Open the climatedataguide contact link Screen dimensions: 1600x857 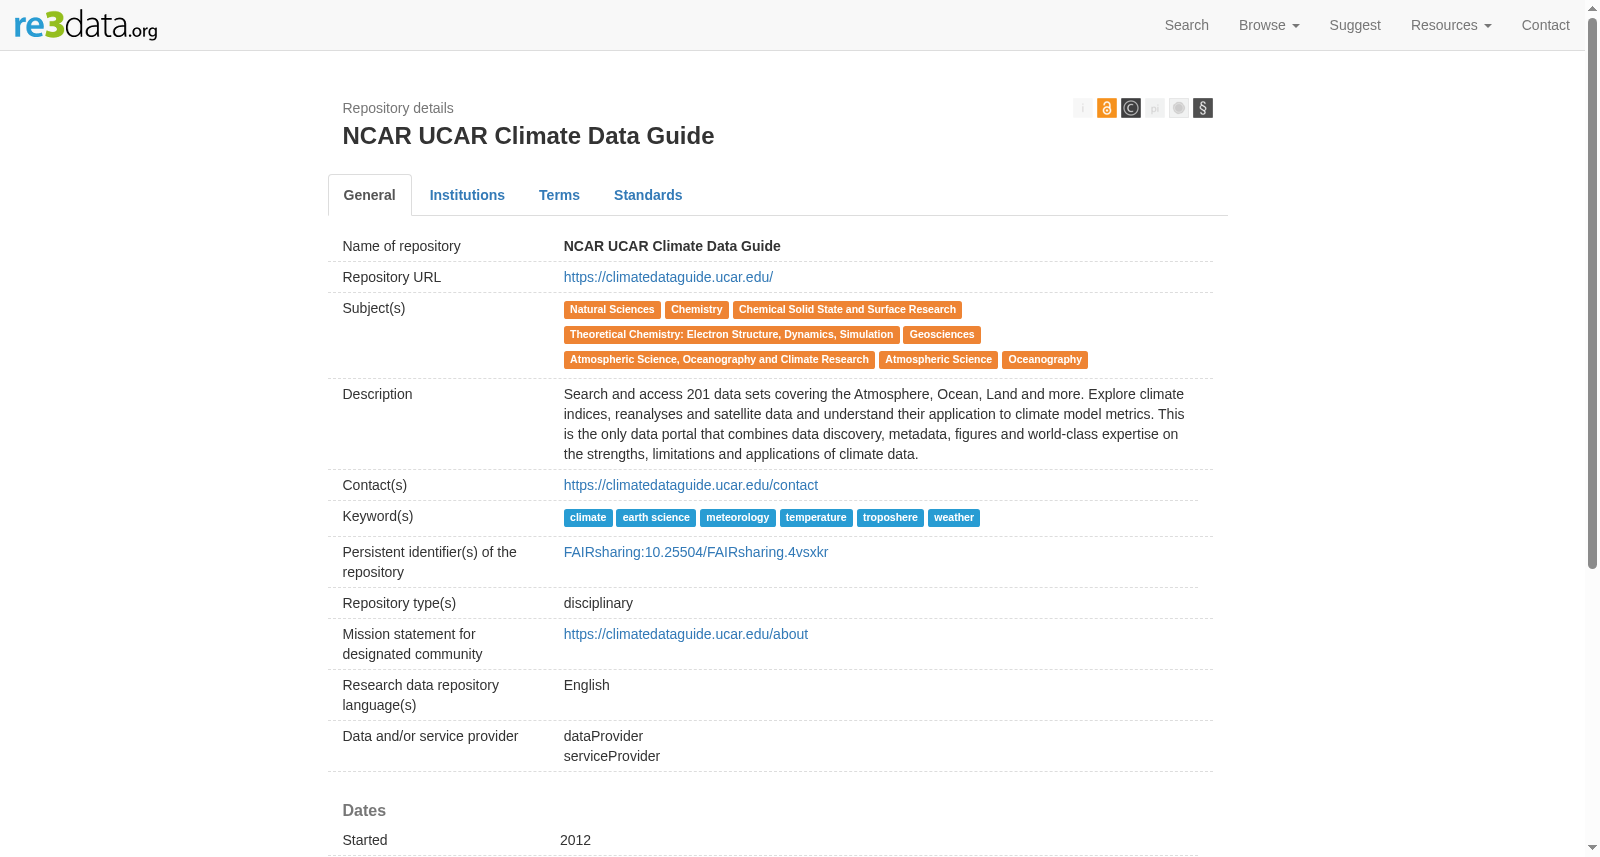[691, 485]
